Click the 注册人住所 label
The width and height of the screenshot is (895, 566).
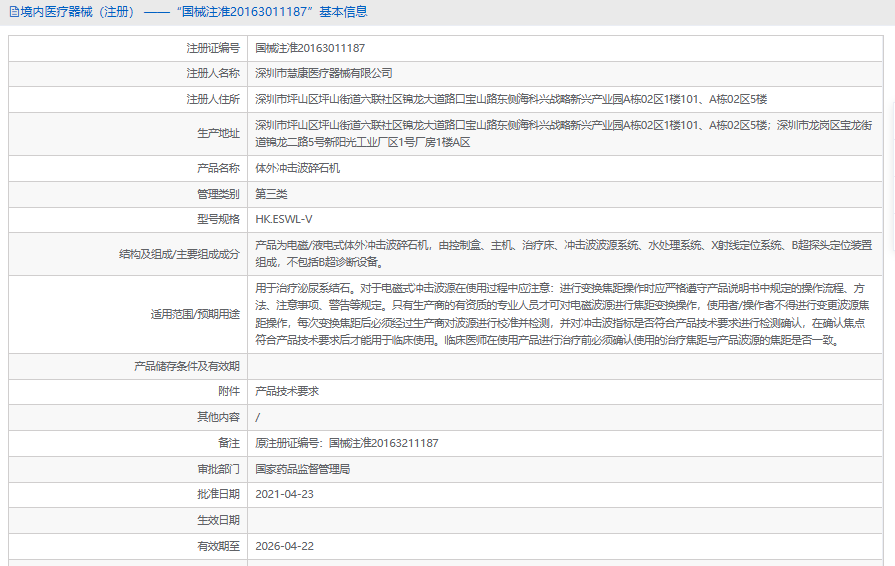(213, 99)
